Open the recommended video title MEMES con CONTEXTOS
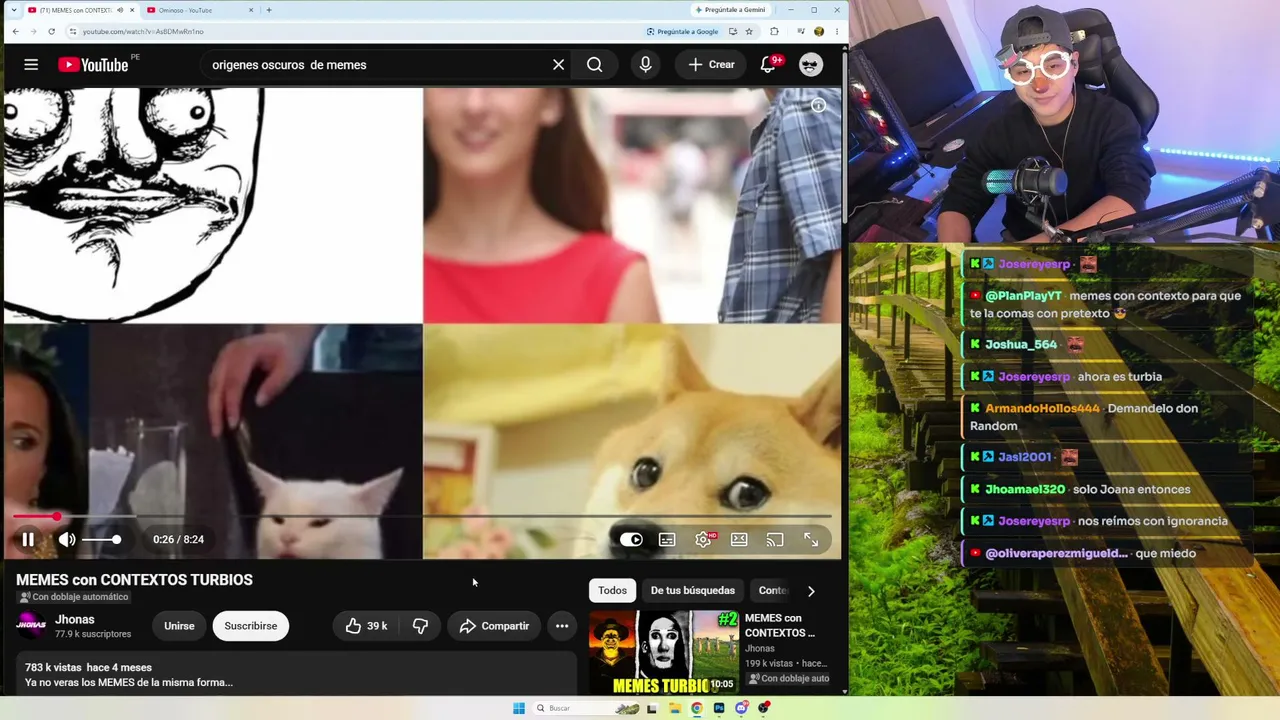 click(780, 625)
